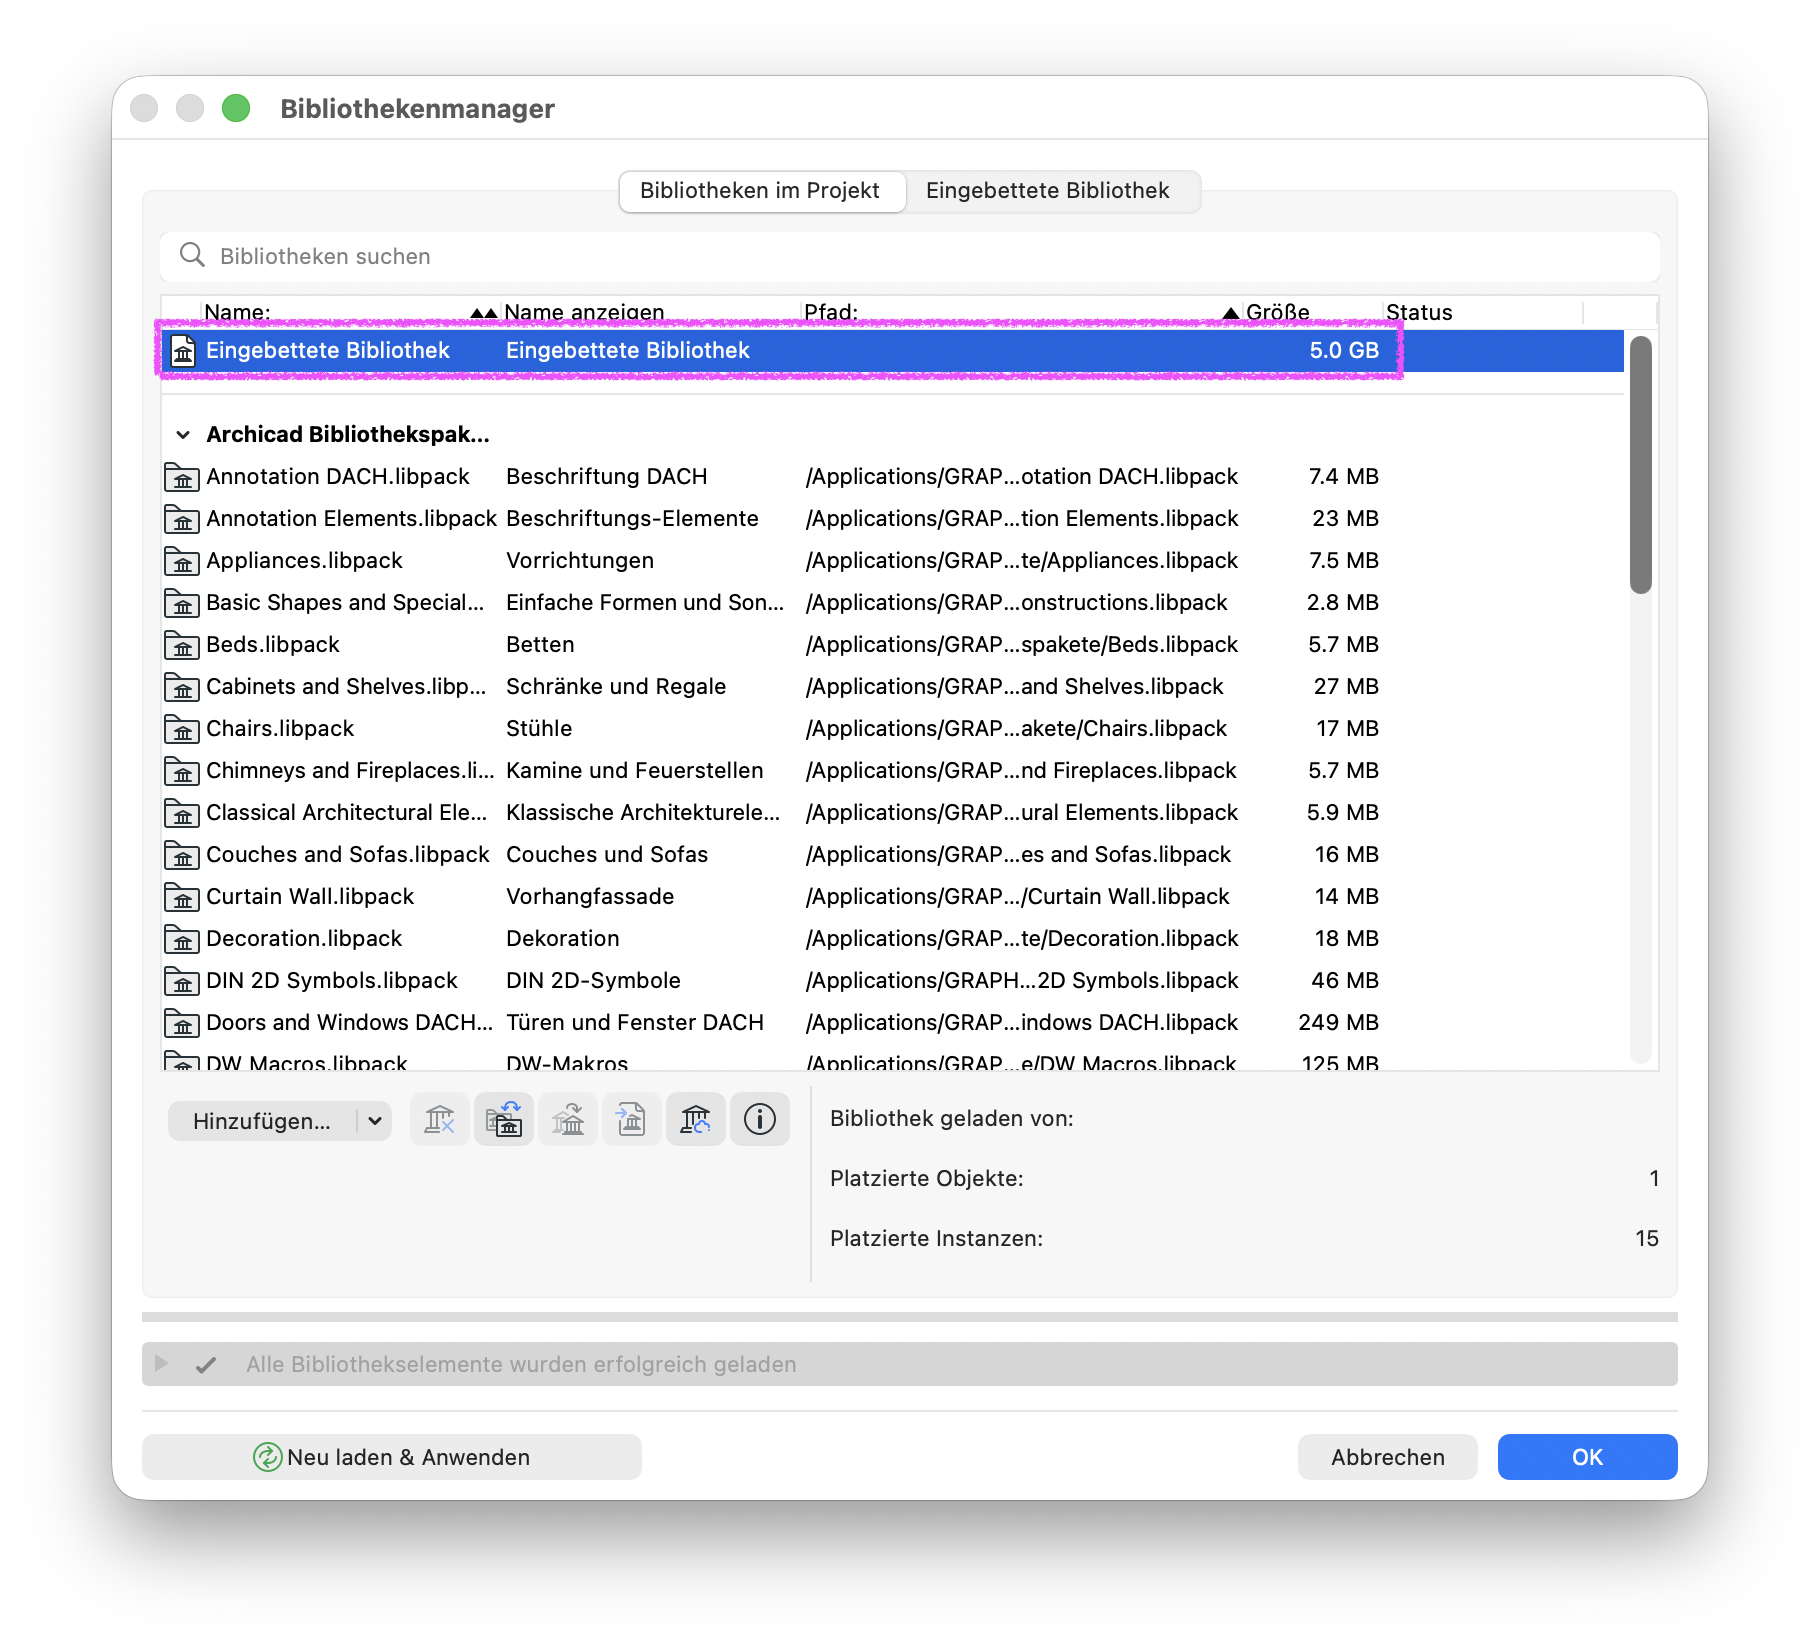
Task: Select Classical Architectural Ele... row
Action: 893,813
